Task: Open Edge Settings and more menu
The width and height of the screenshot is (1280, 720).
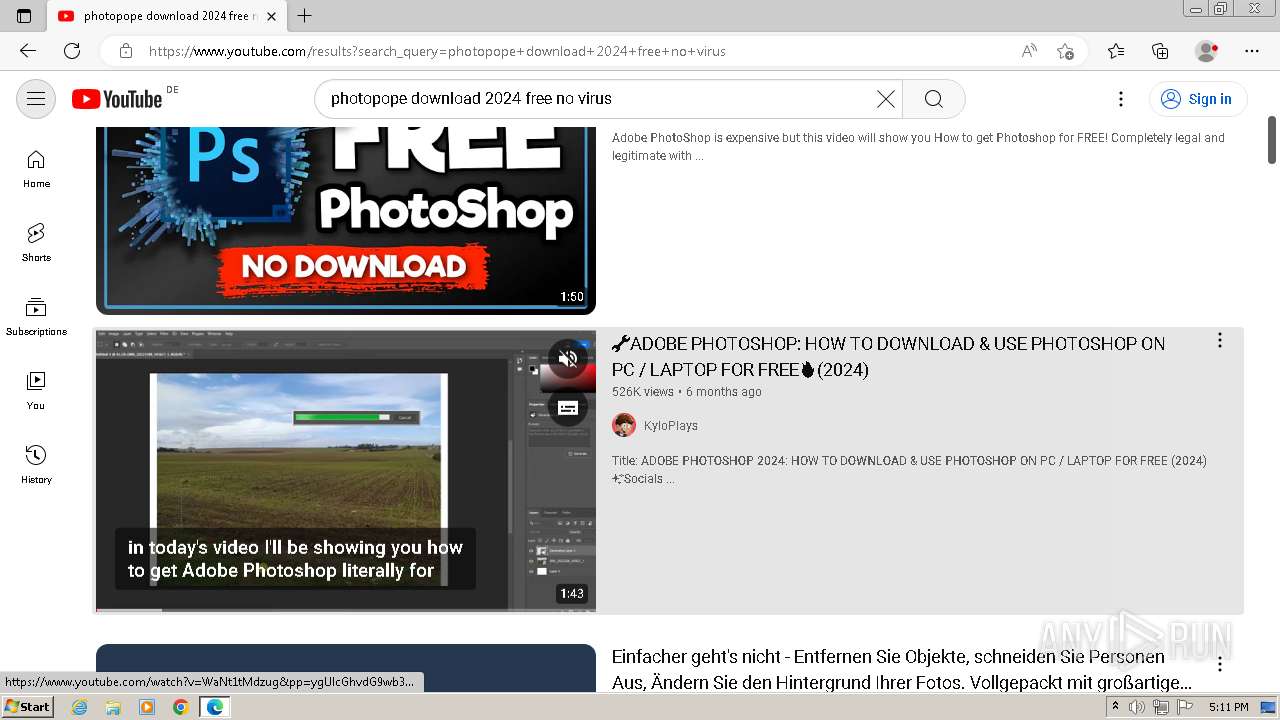Action: [1252, 51]
